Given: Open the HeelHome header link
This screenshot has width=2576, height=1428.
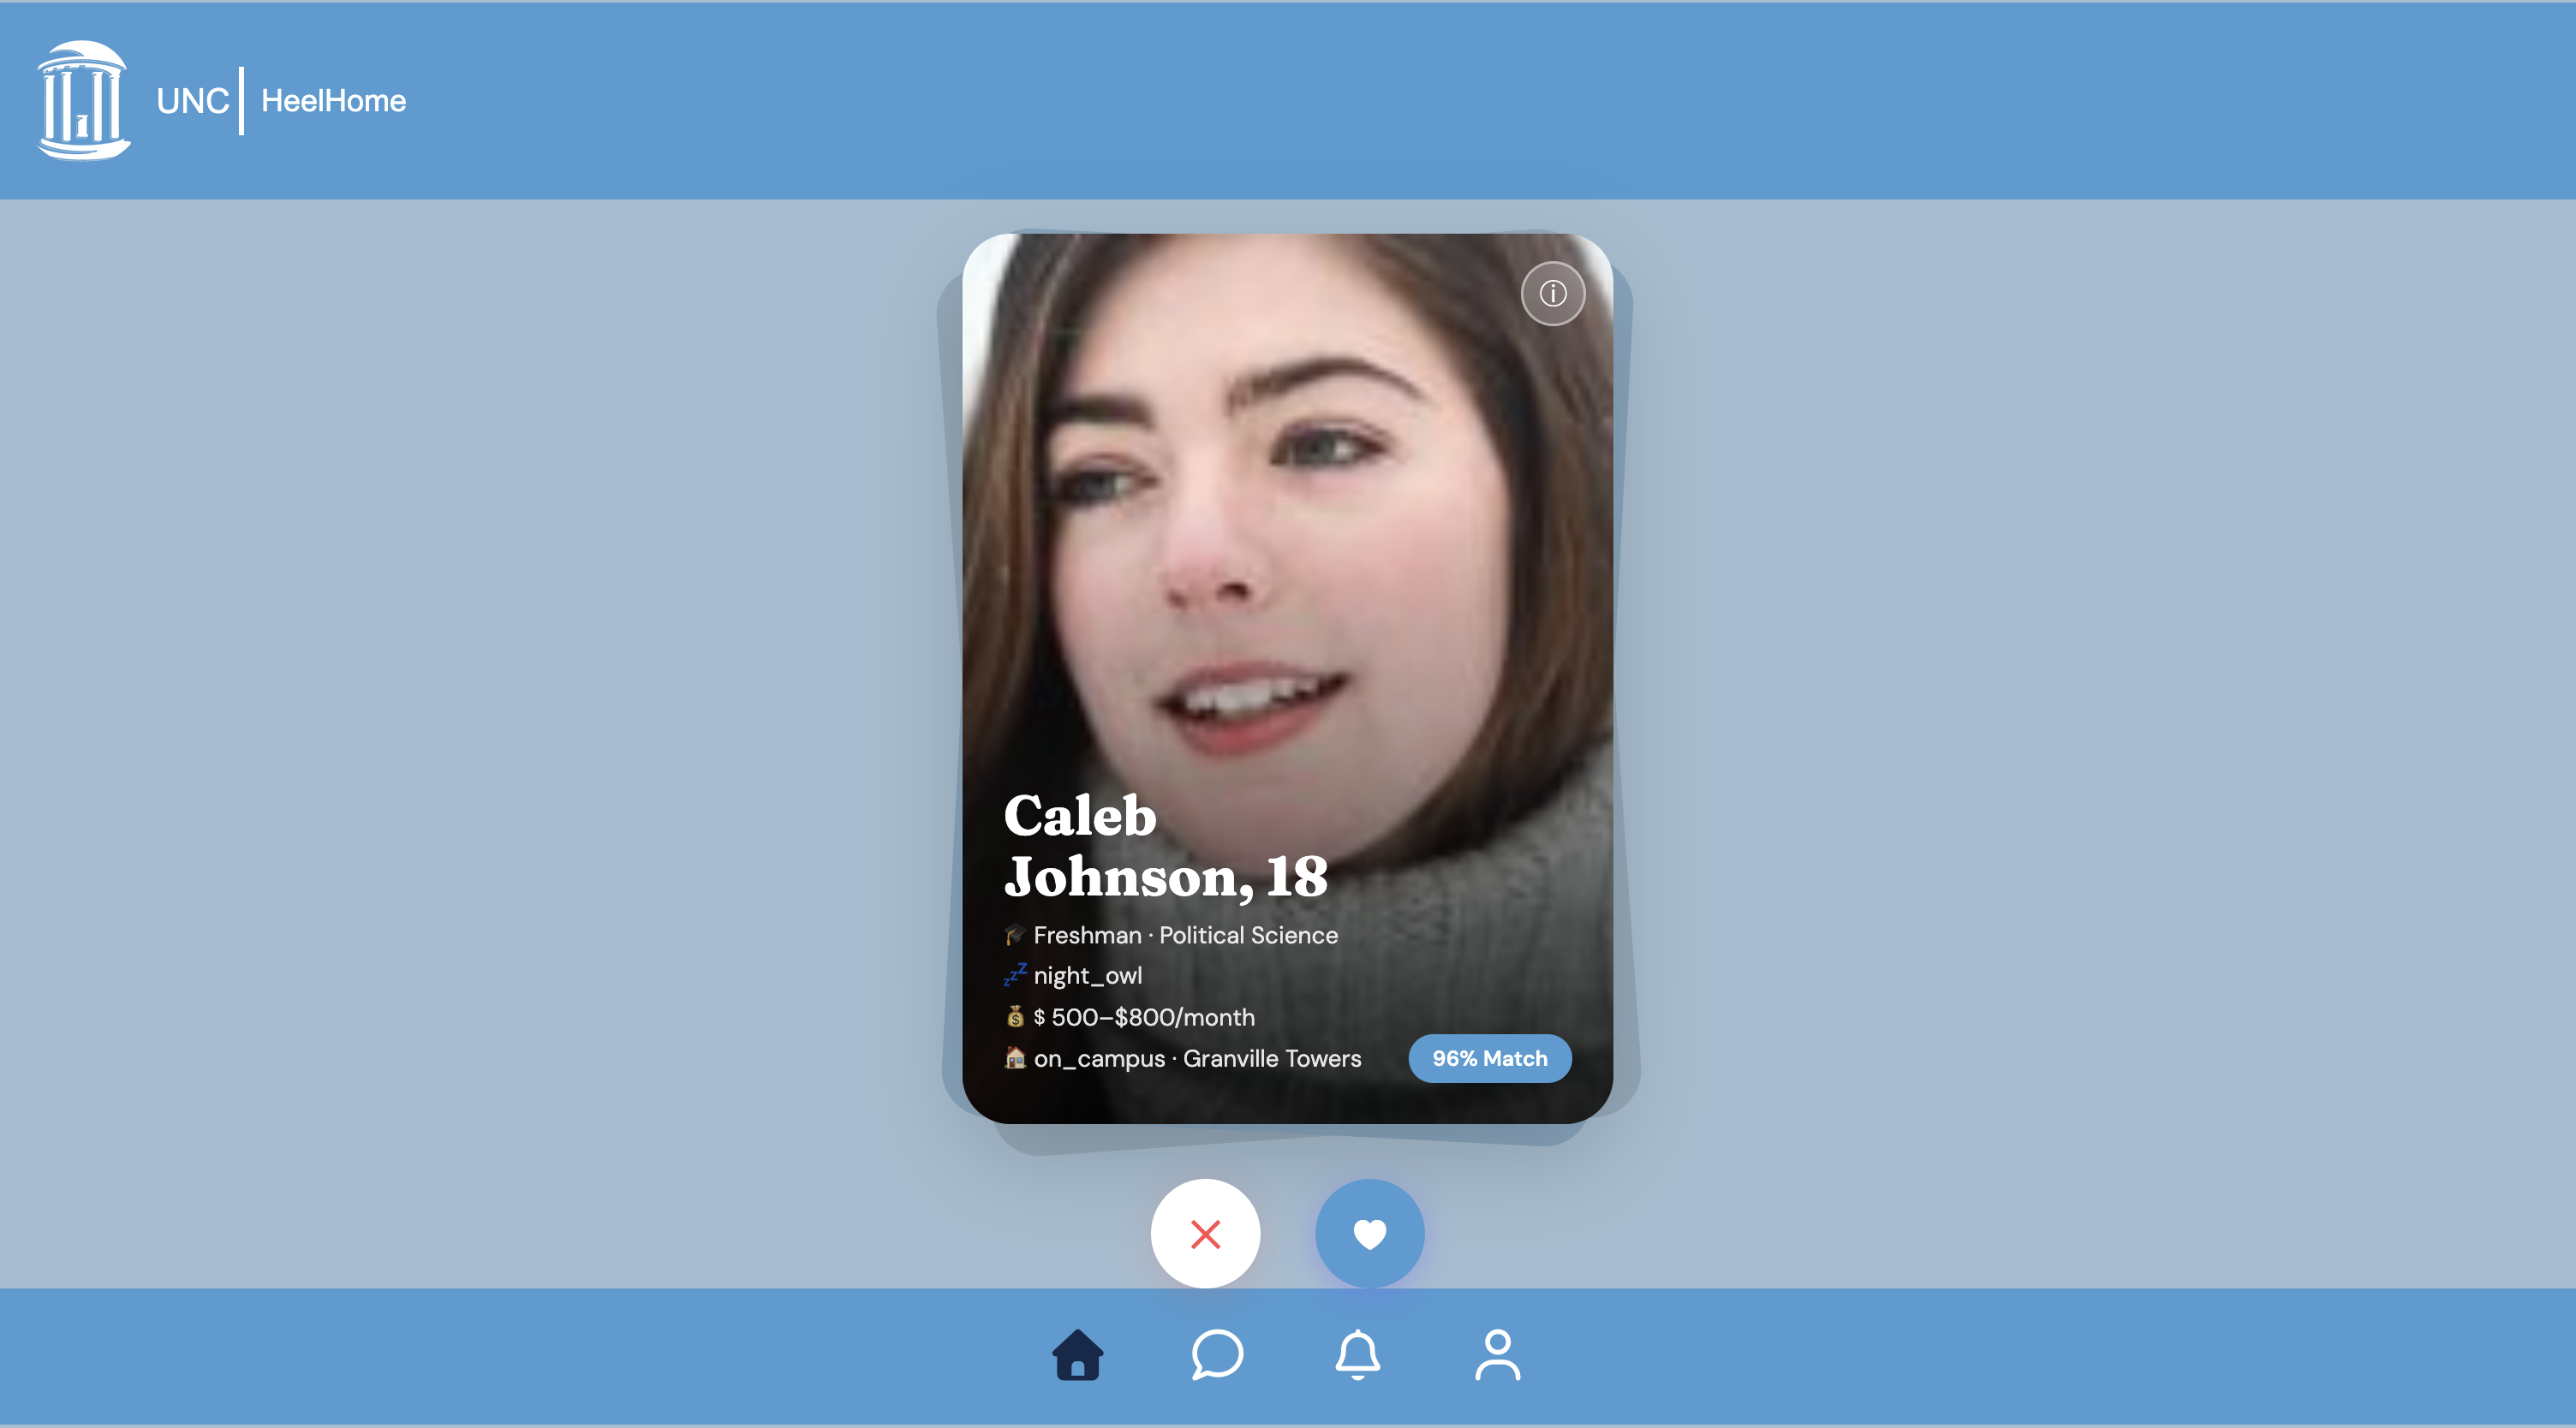Looking at the screenshot, I should pos(333,101).
